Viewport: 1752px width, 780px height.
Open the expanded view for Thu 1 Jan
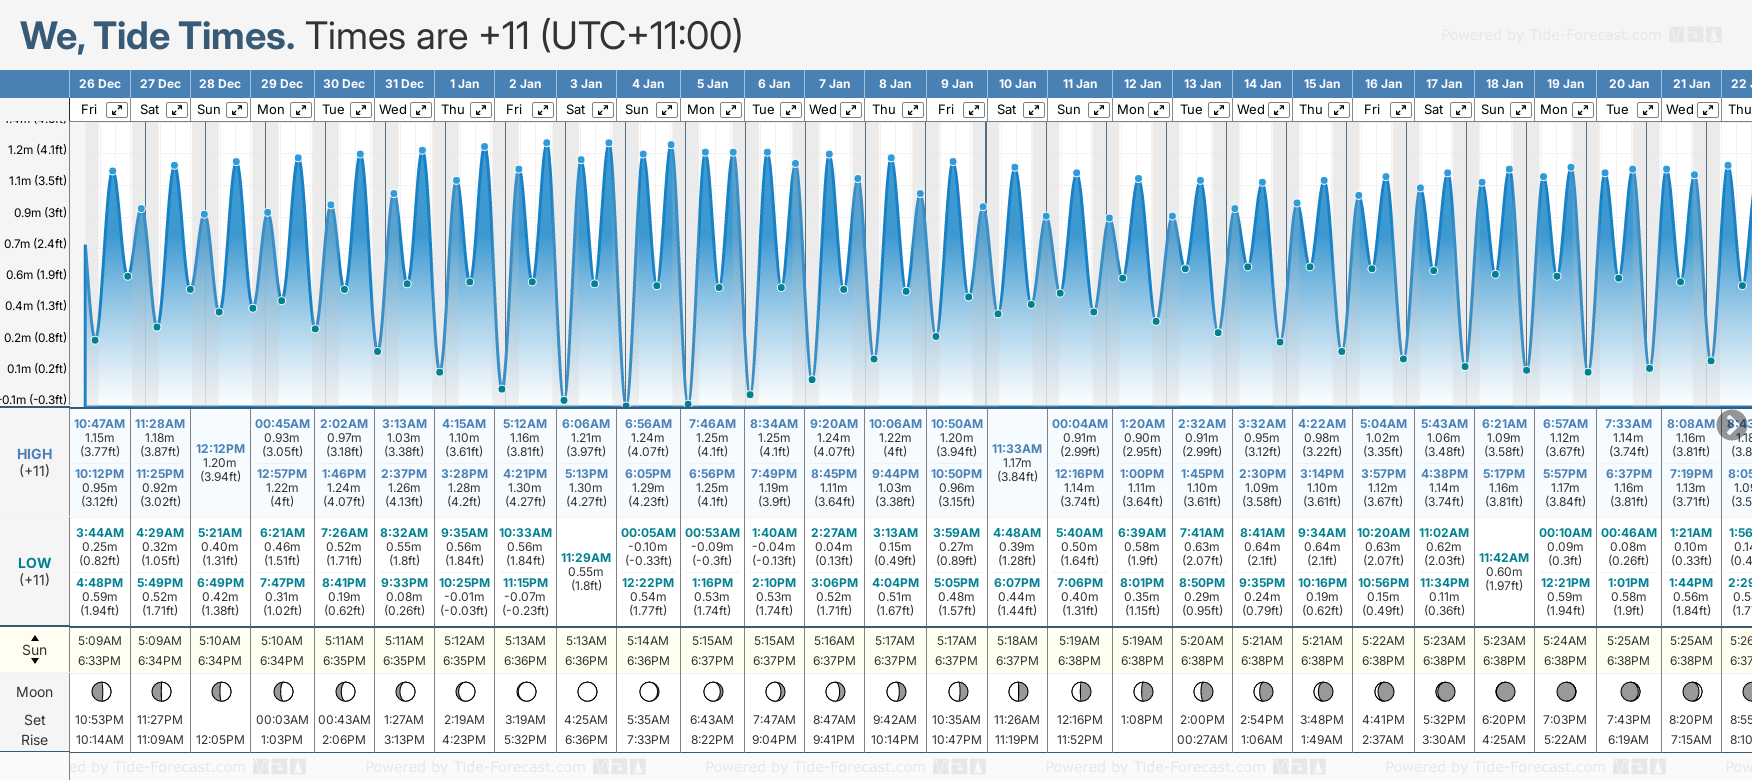point(481,110)
